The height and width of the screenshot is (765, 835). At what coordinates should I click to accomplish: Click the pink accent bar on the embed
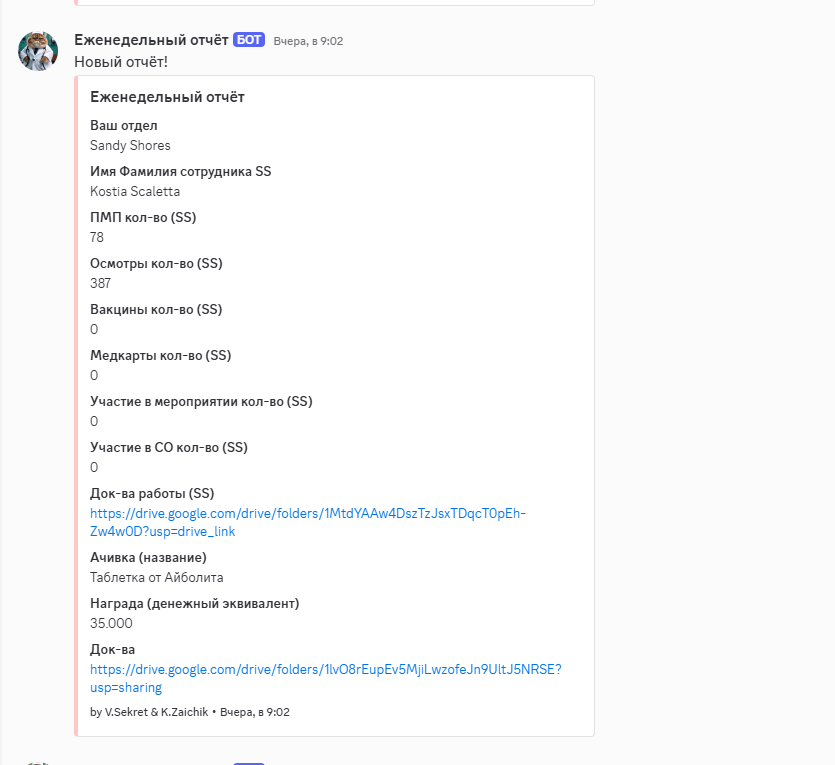76,400
